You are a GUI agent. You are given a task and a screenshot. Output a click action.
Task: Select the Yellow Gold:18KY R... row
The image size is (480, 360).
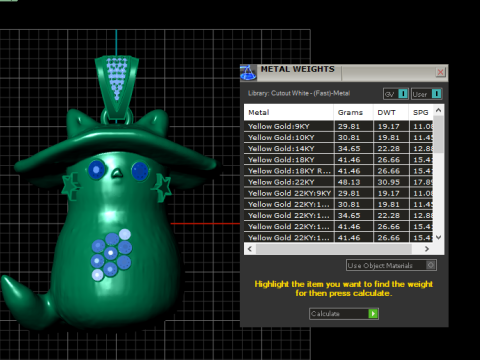[x=339, y=171]
